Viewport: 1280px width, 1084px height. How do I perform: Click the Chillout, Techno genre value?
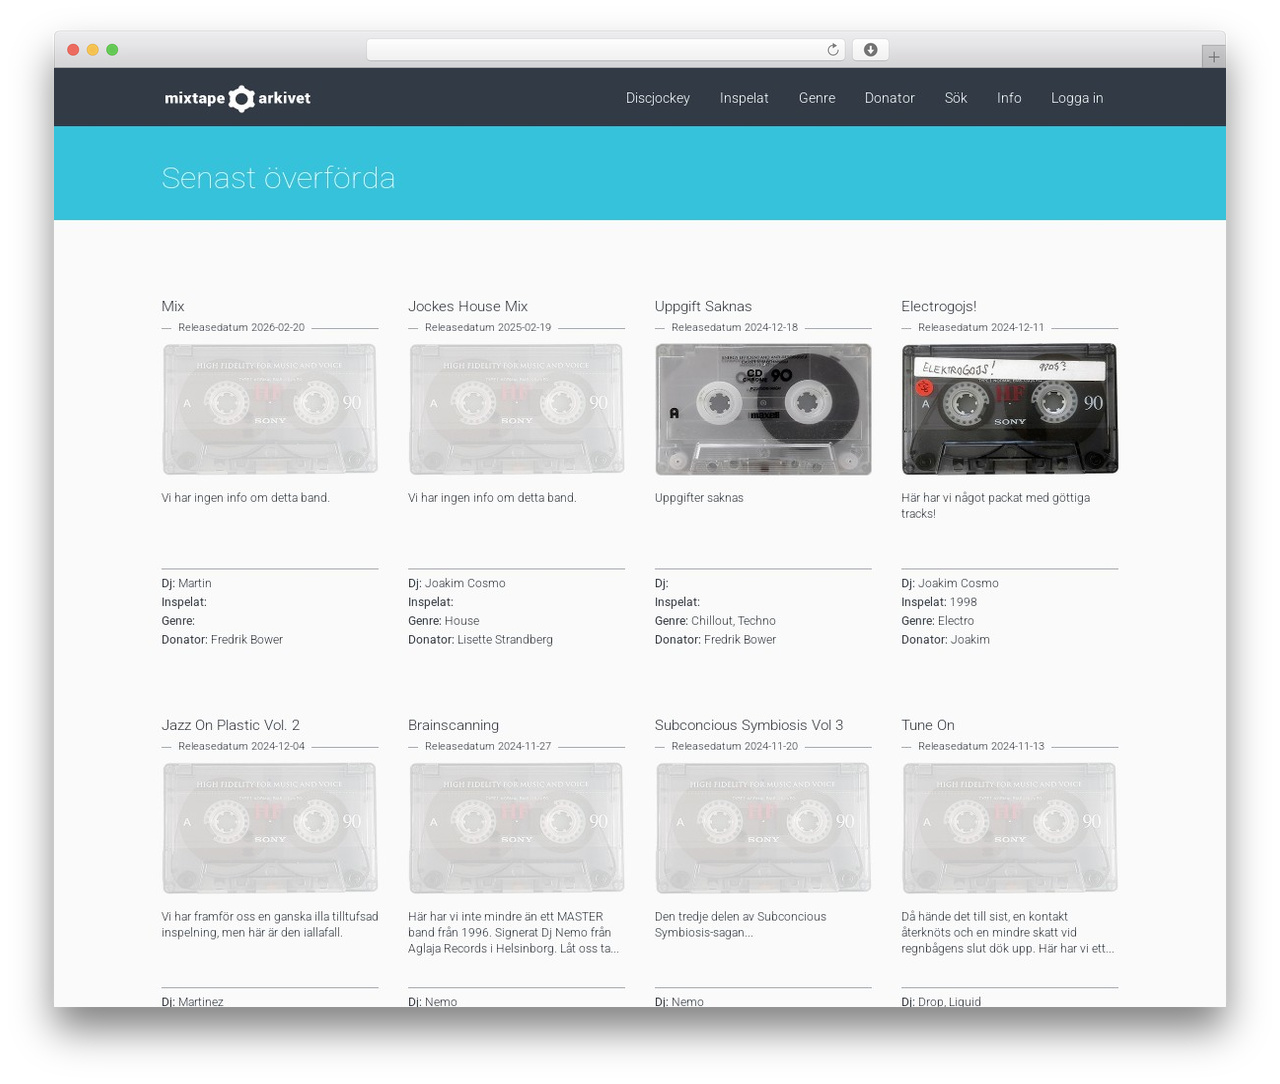click(733, 621)
